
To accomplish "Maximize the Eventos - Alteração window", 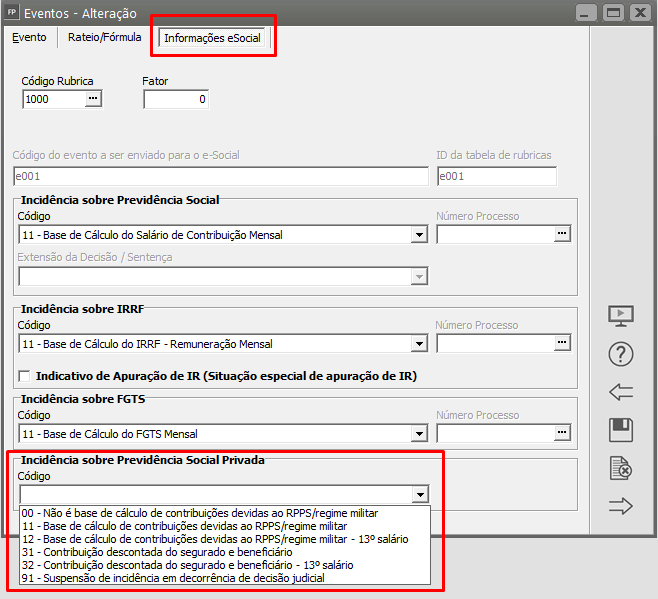I will click(614, 13).
